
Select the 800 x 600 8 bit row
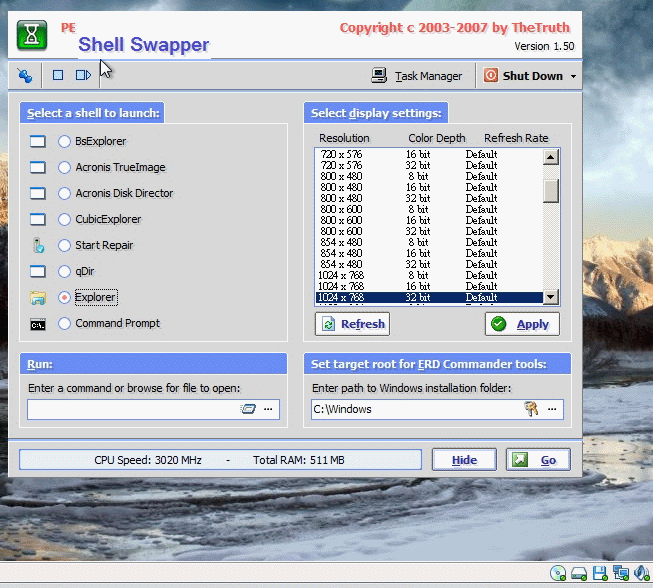pyautogui.click(x=429, y=209)
